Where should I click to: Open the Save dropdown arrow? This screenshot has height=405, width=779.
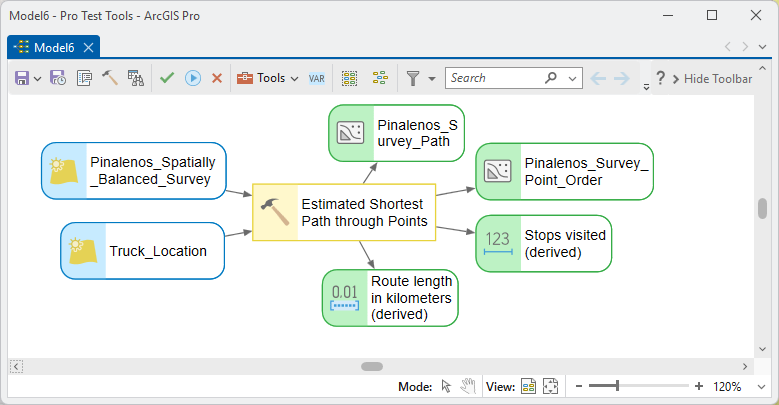pos(37,79)
